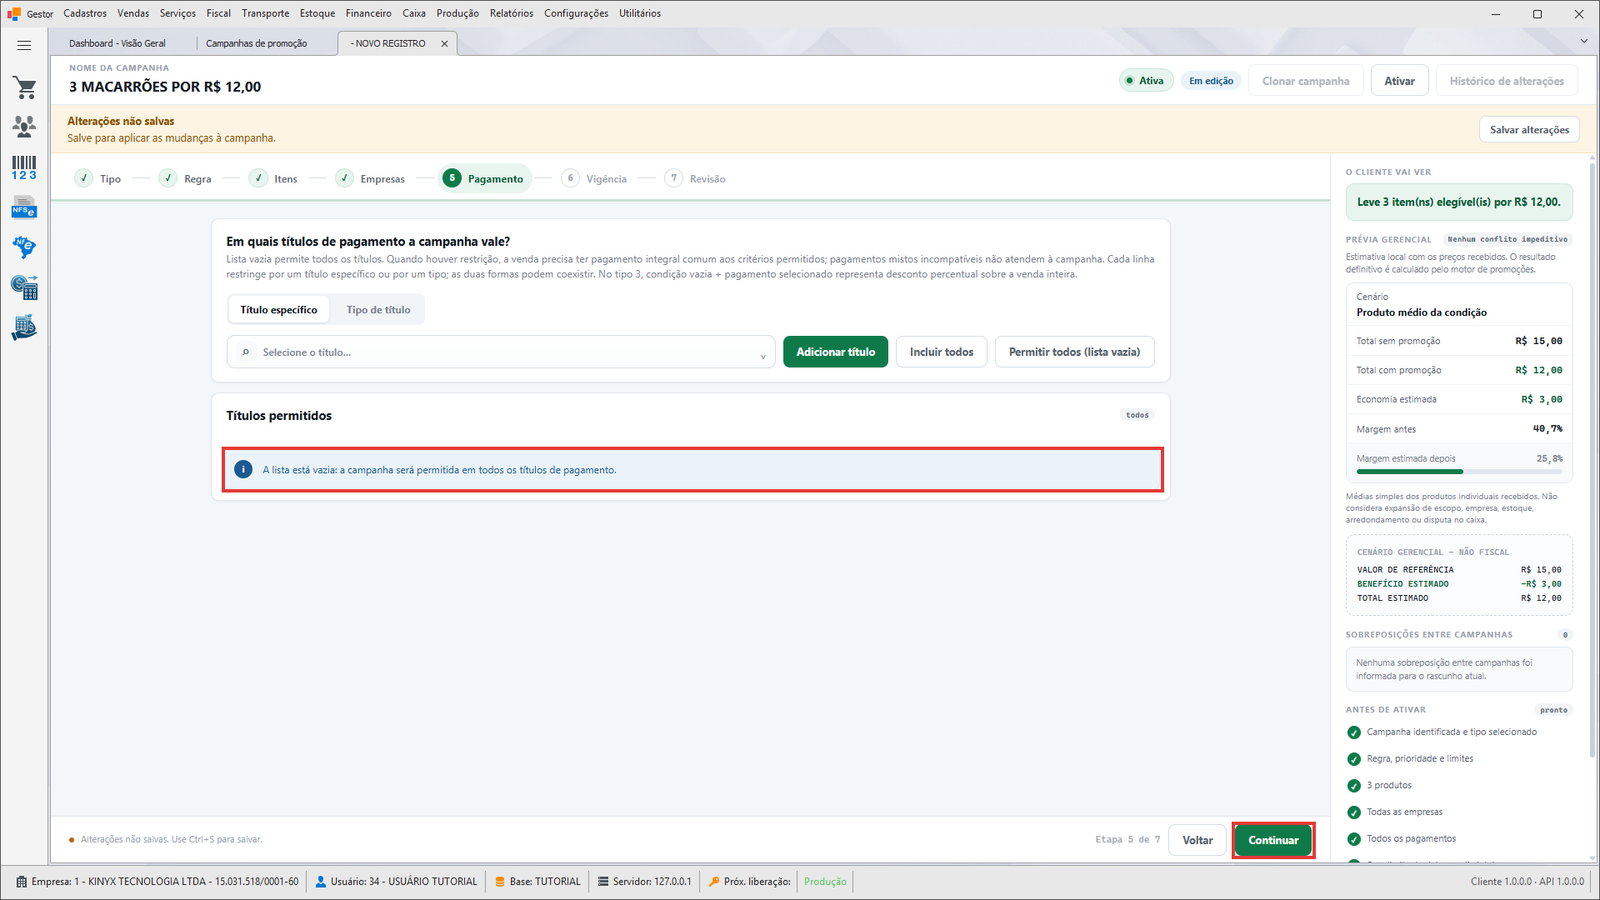Screen dimensions: 1600x900
Task: Go to the Itens step
Action: click(273, 179)
